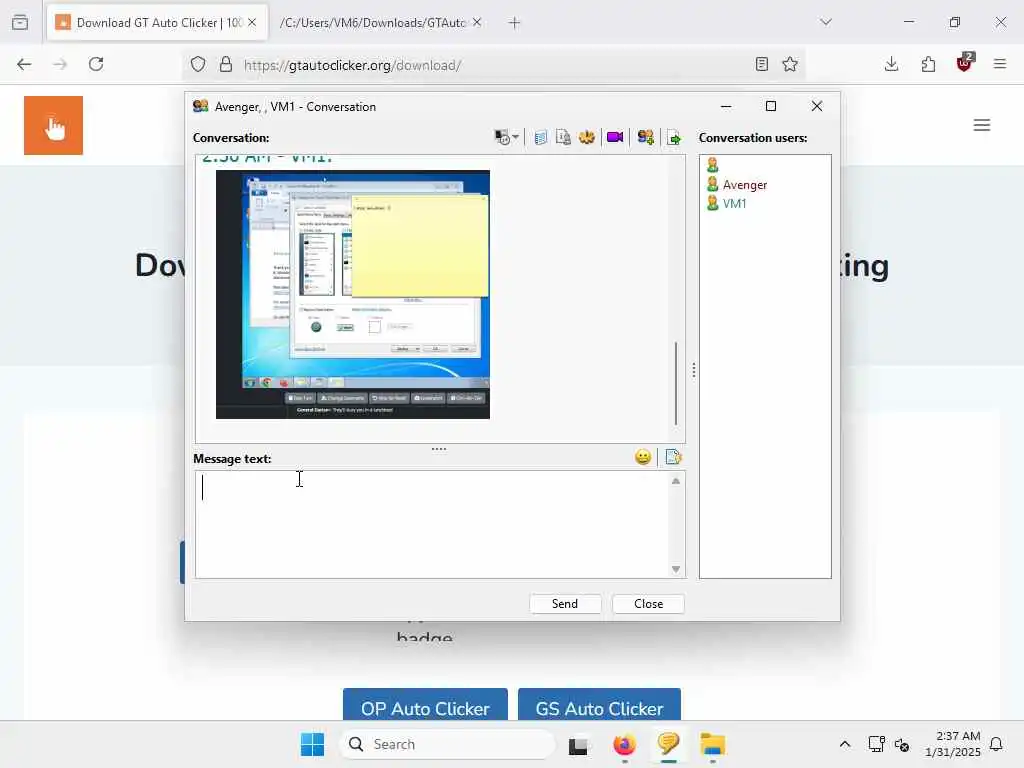Click the dotted vertical splitter beside the users list
Viewport: 1024px width, 768px height.
point(694,370)
